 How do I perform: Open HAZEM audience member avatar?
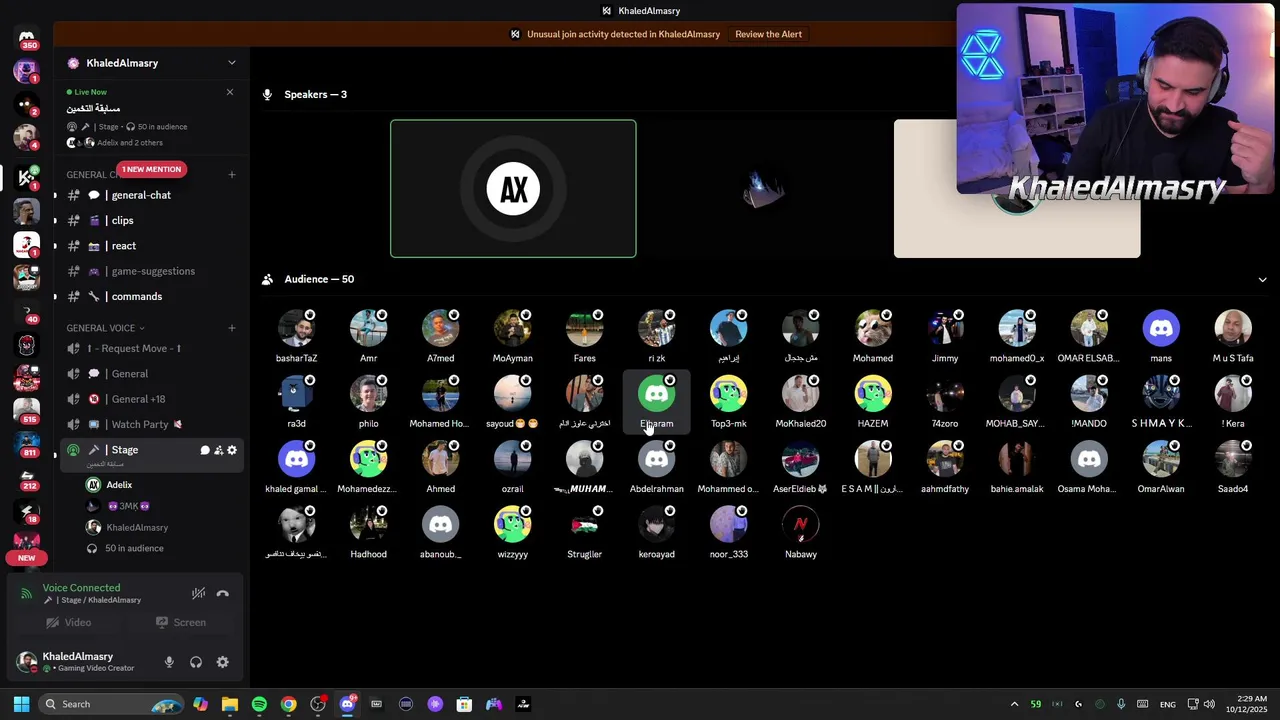point(873,394)
